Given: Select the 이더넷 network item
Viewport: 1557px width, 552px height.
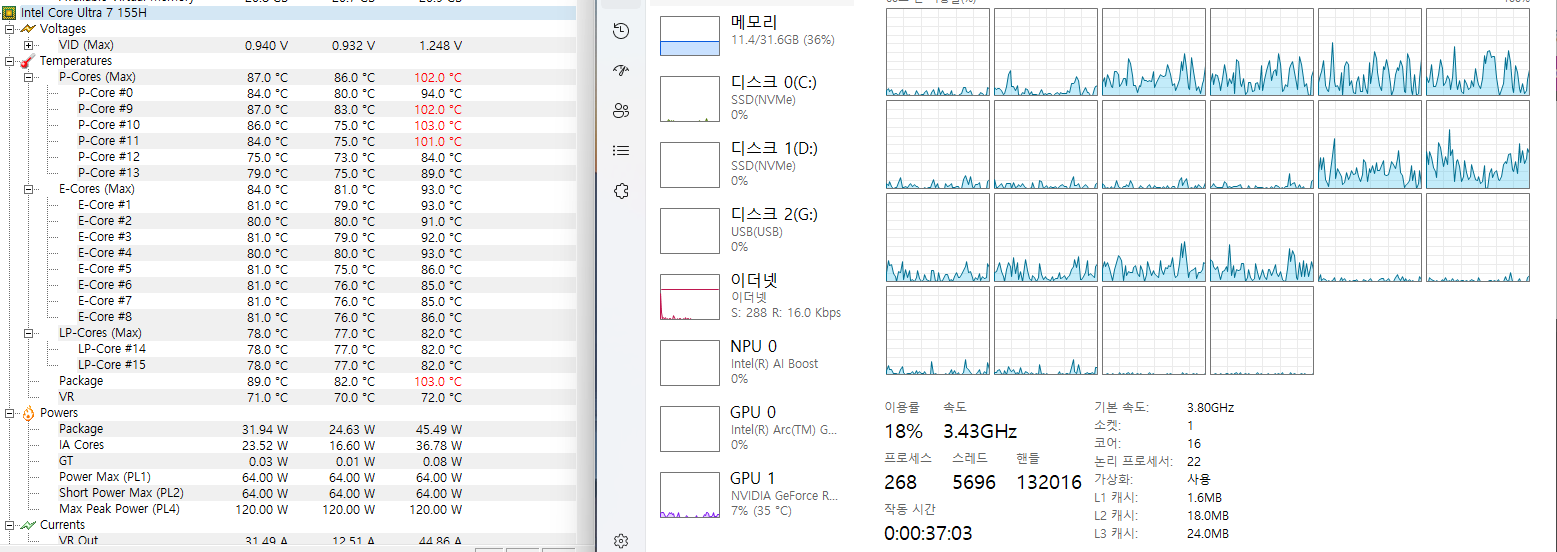Looking at the screenshot, I should tap(750, 296).
